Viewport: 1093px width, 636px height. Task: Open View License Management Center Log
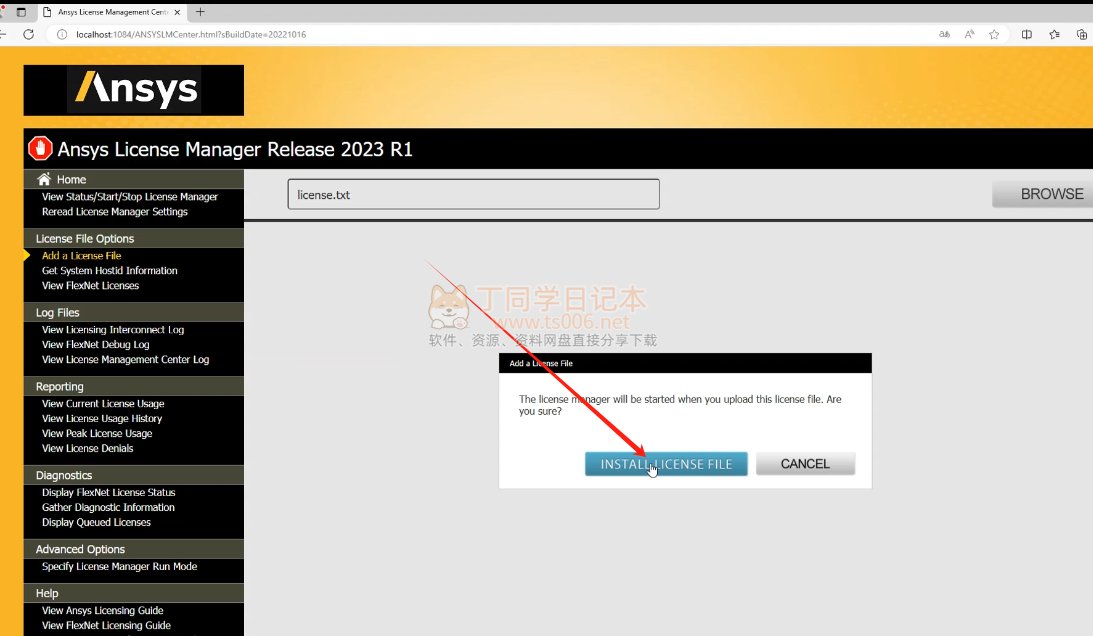coord(125,359)
